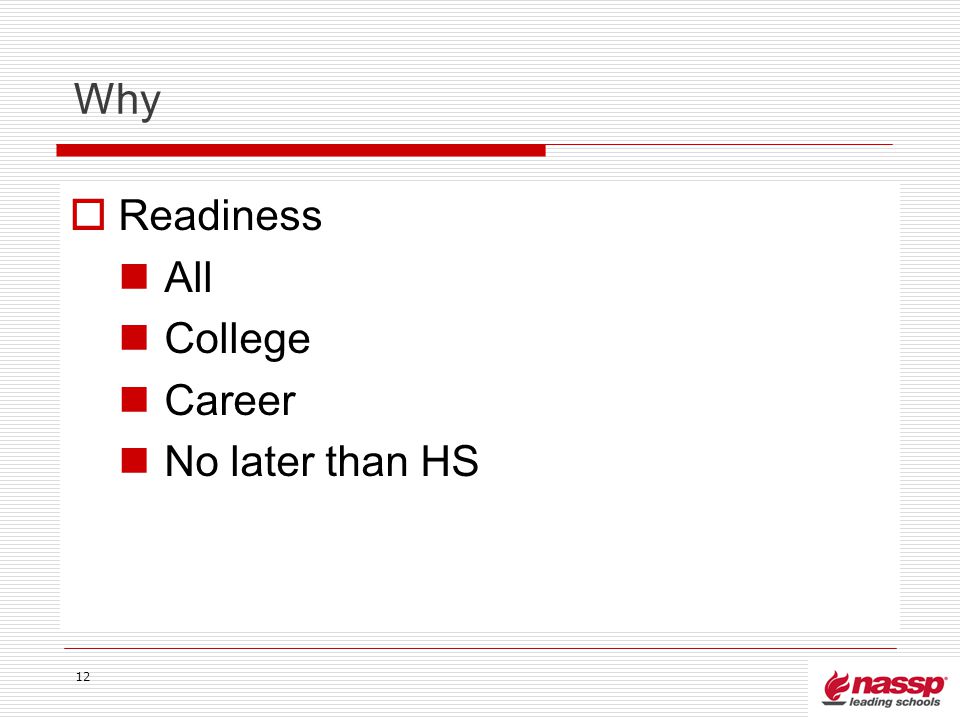The width and height of the screenshot is (960, 720).
Task: Click the red bullet before No later than HS
Action: click(134, 460)
